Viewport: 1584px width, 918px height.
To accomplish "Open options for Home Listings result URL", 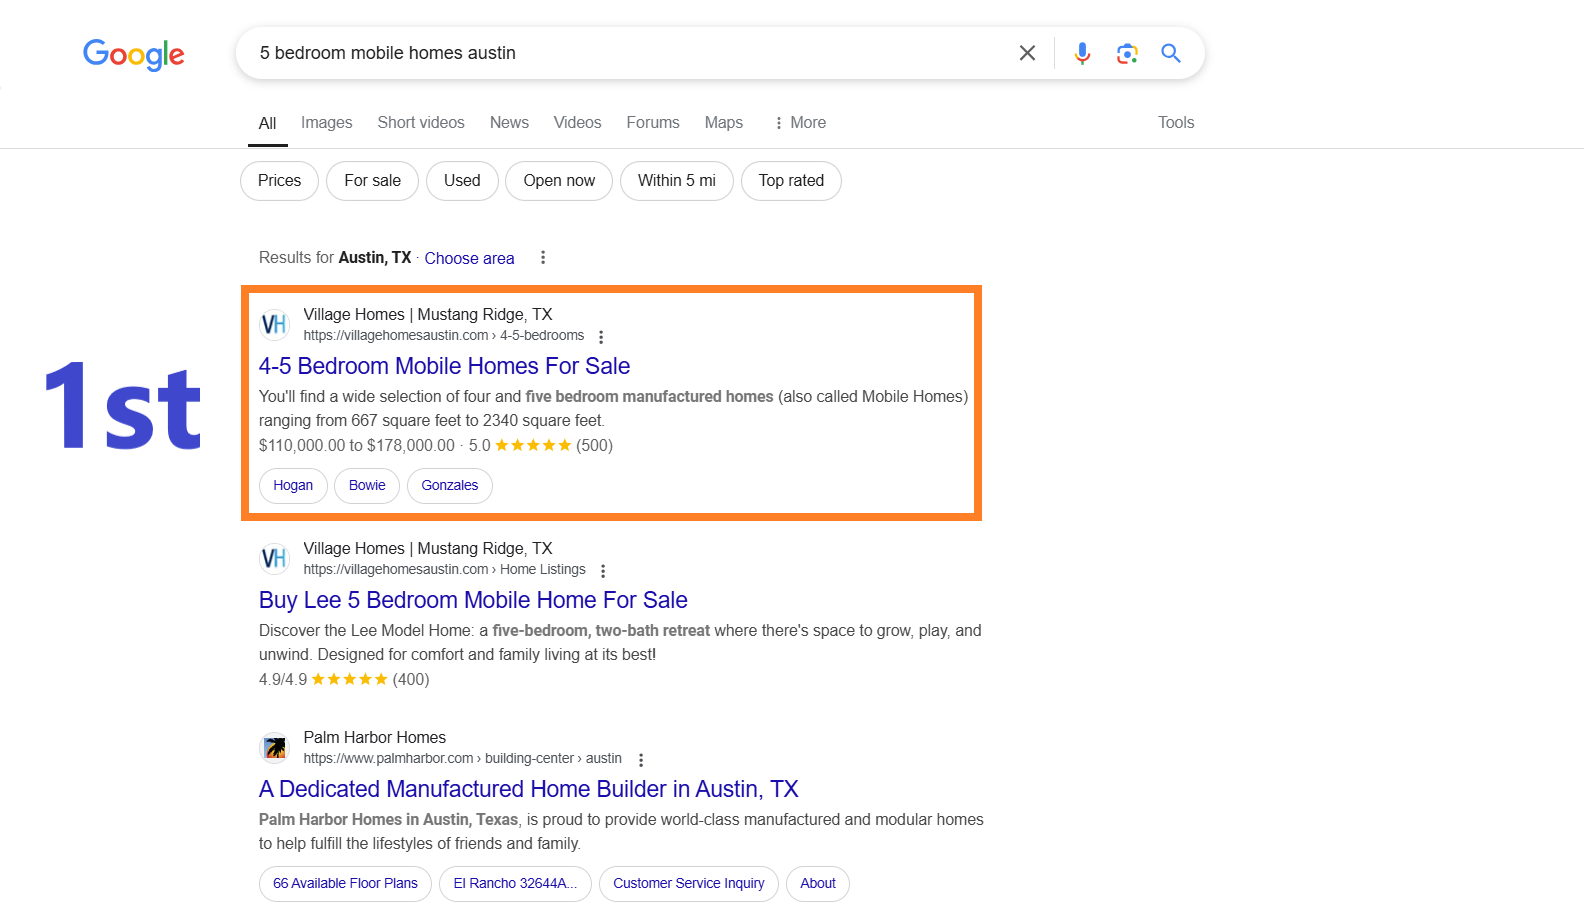I will click(x=603, y=571).
